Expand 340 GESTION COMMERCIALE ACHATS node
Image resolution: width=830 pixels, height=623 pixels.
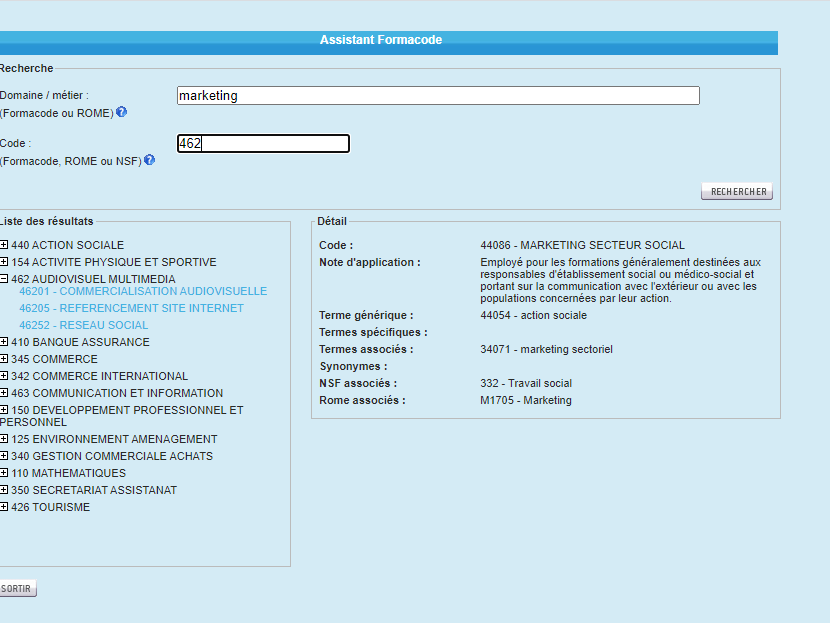[x=4, y=455]
